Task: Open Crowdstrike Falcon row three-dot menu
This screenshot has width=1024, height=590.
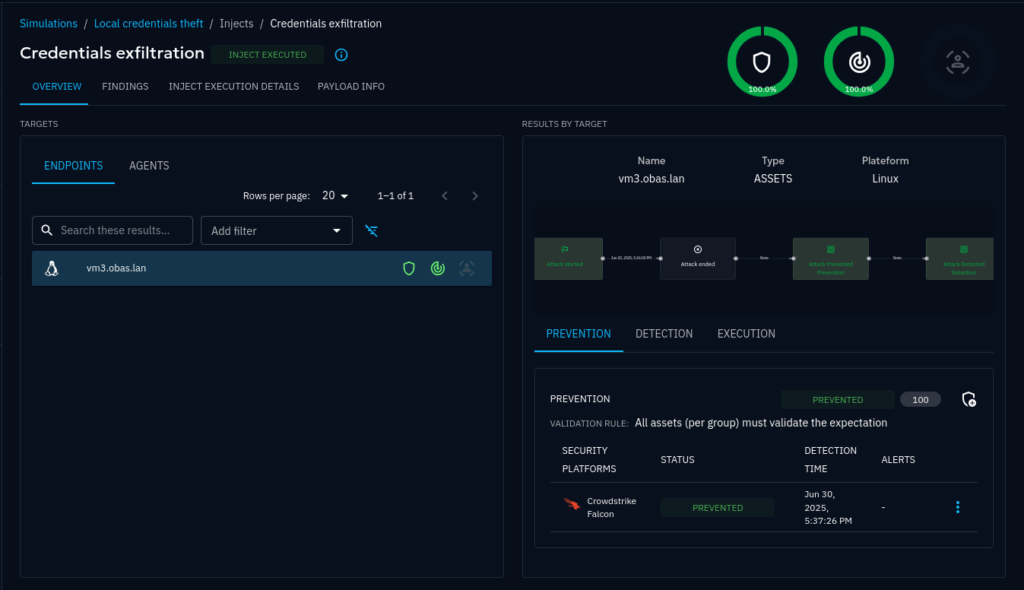Action: [957, 508]
